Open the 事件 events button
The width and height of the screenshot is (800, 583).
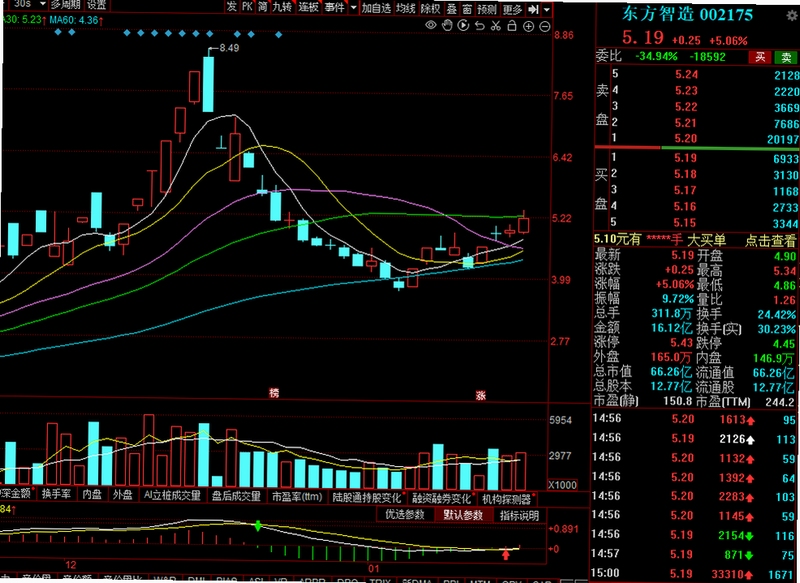pos(334,7)
